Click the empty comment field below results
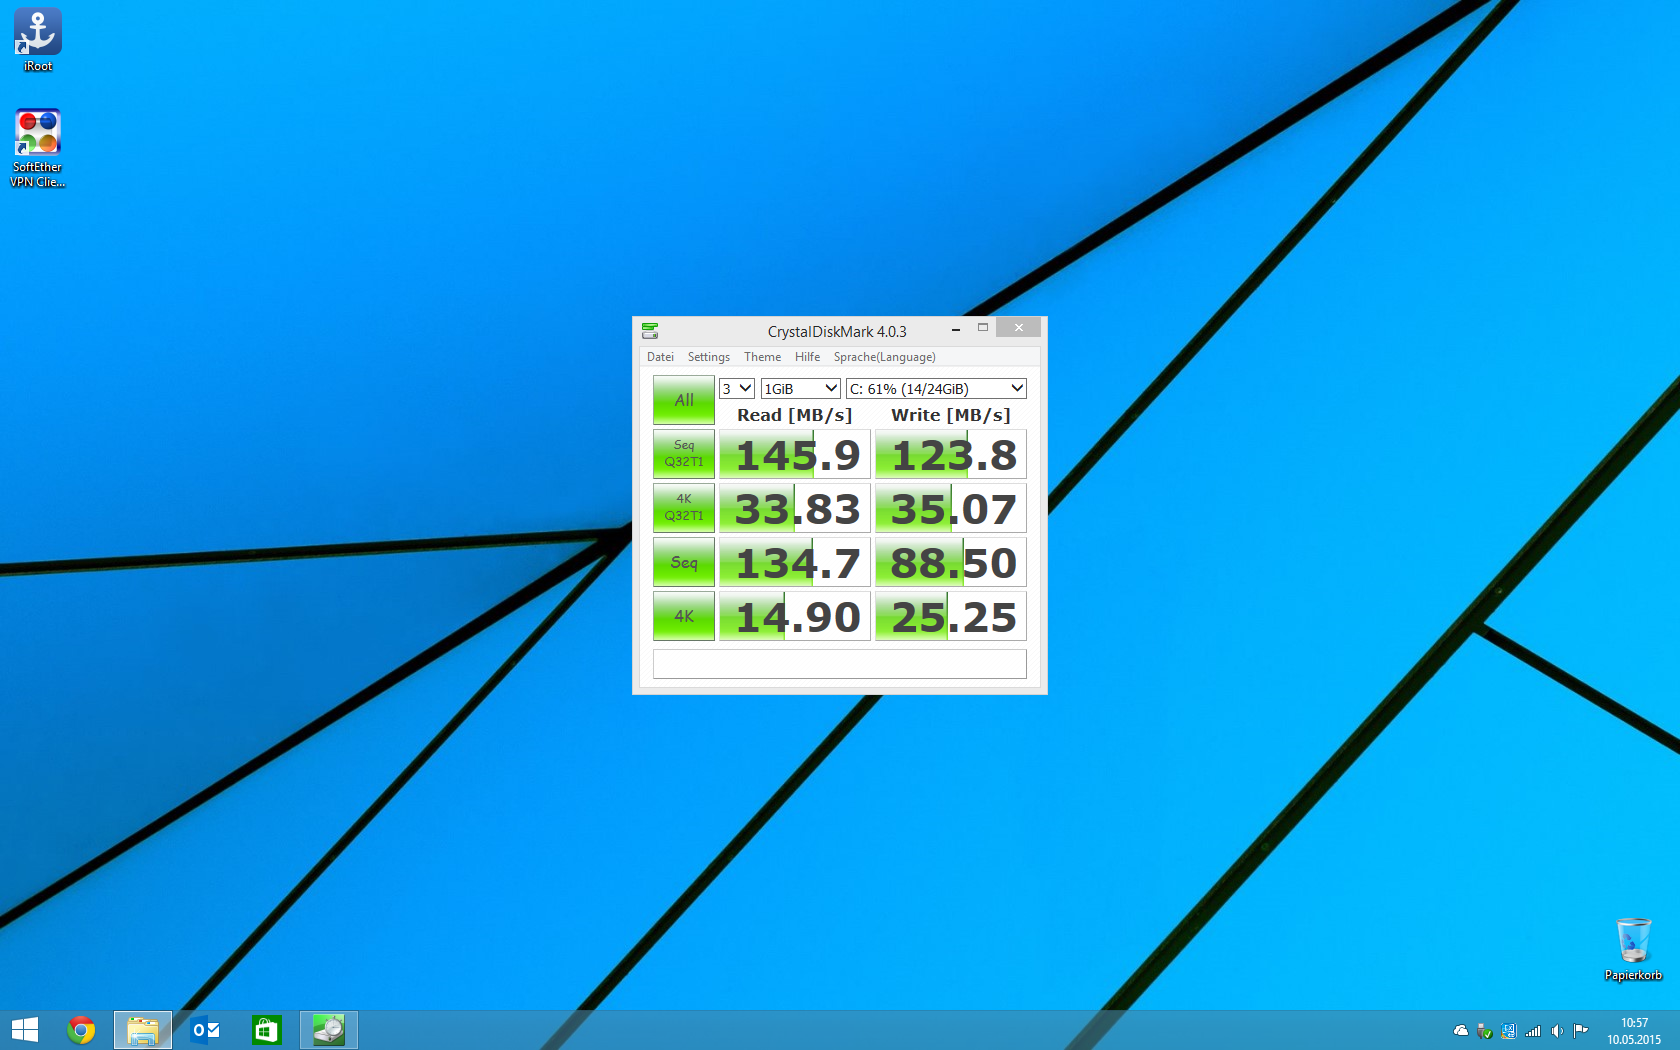Image resolution: width=1680 pixels, height=1050 pixels. 840,664
